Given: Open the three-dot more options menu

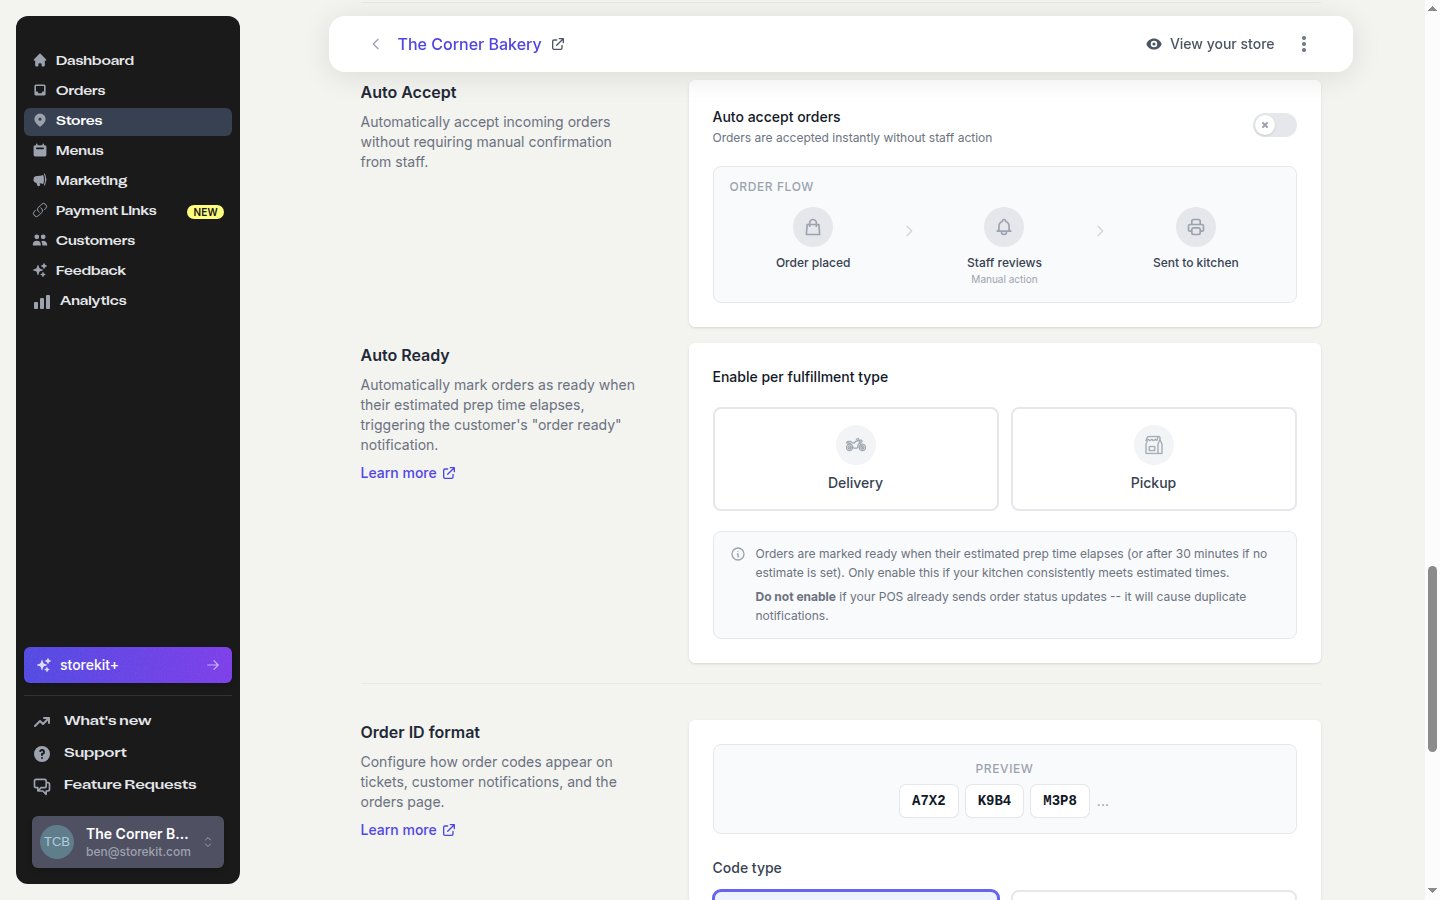Looking at the screenshot, I should pyautogui.click(x=1304, y=44).
